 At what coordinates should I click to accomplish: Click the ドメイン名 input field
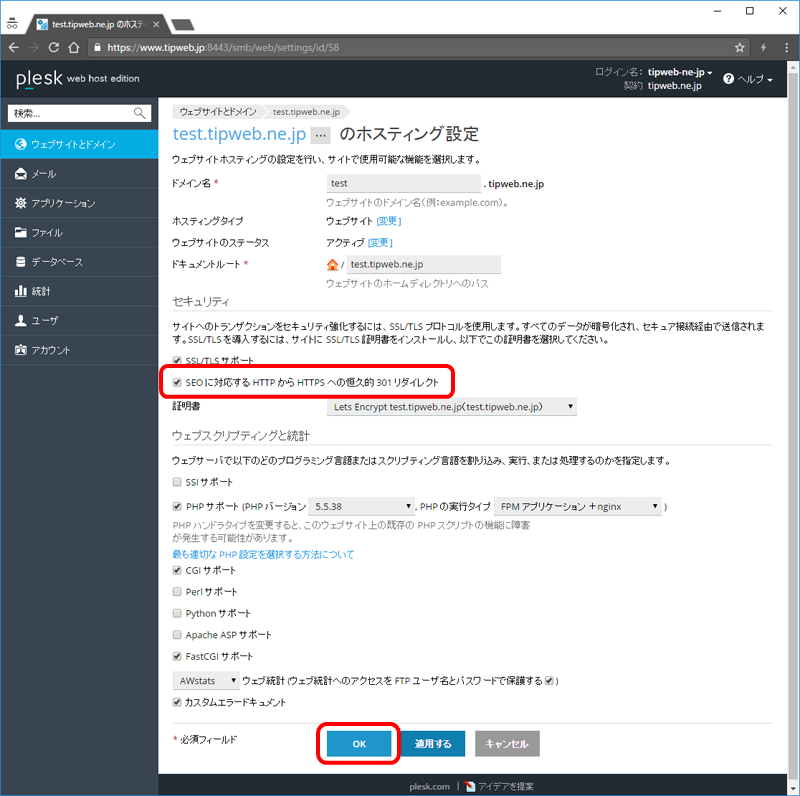(x=403, y=183)
